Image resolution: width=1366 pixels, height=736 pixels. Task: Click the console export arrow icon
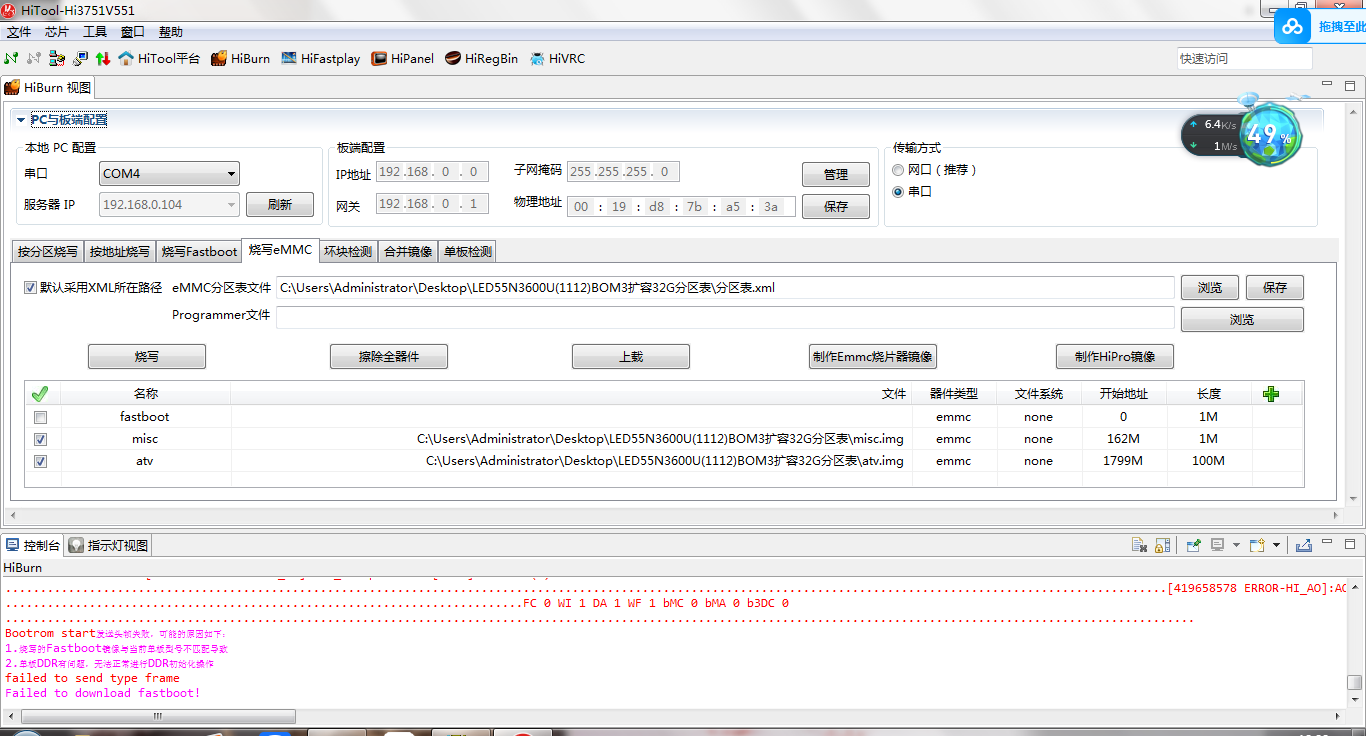click(1303, 545)
